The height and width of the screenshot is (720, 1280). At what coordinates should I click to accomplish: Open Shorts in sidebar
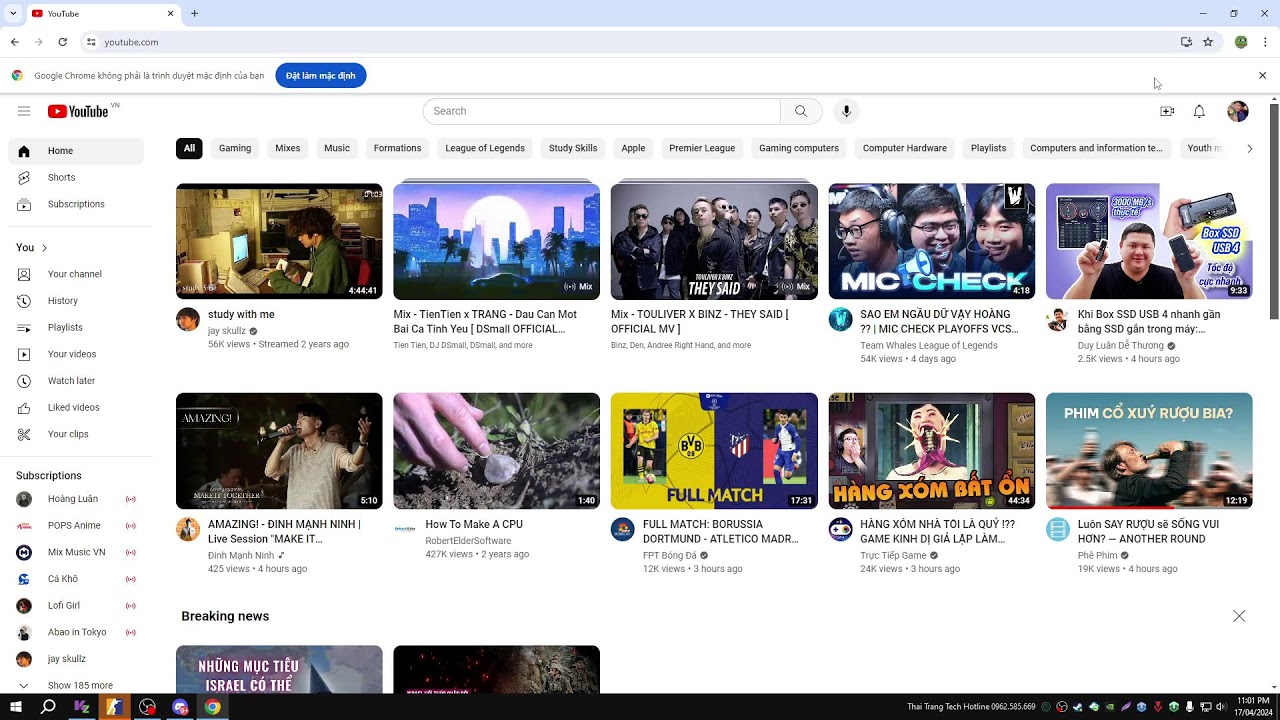click(76, 177)
